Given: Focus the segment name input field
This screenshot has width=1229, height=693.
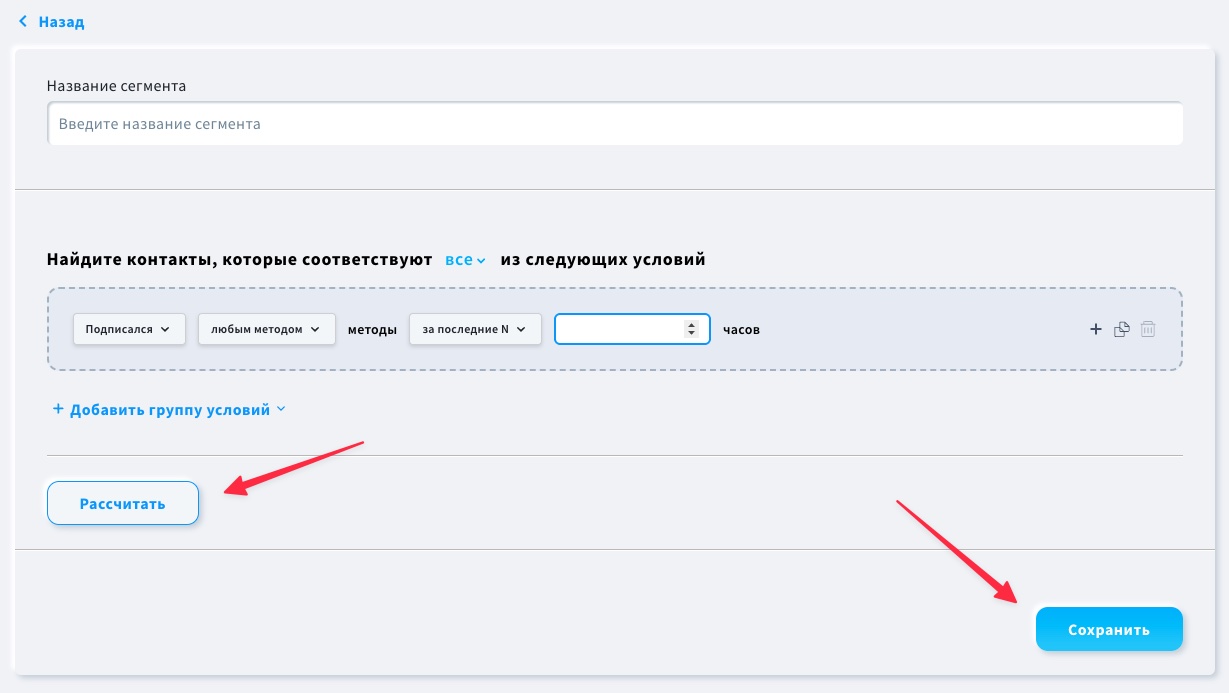Looking at the screenshot, I should point(614,124).
